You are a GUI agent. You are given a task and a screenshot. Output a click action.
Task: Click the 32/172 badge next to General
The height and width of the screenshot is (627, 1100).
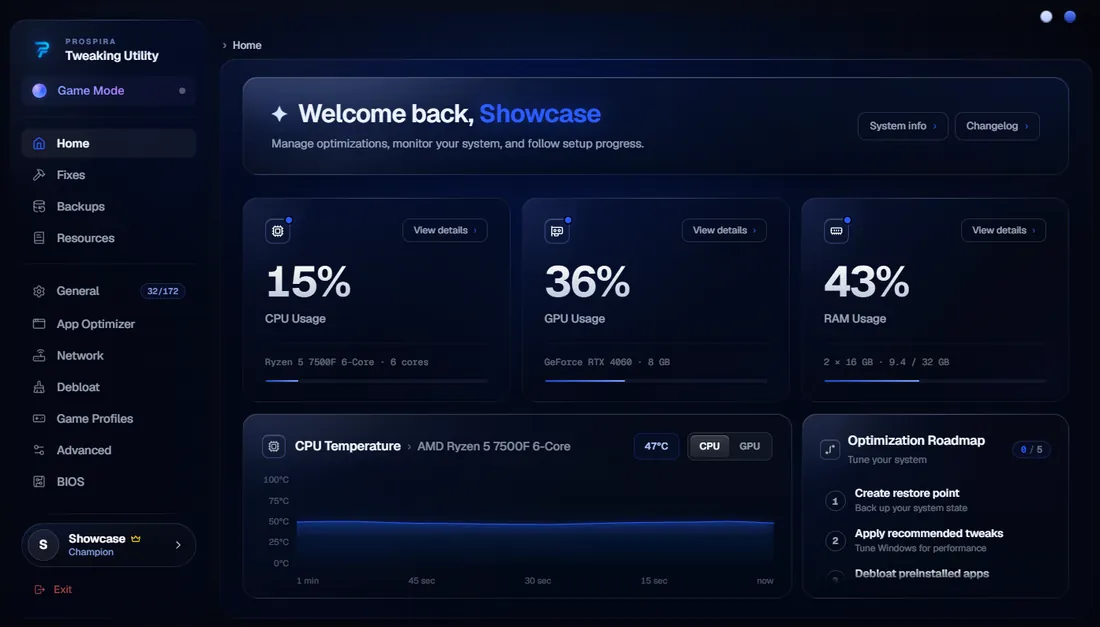click(163, 291)
